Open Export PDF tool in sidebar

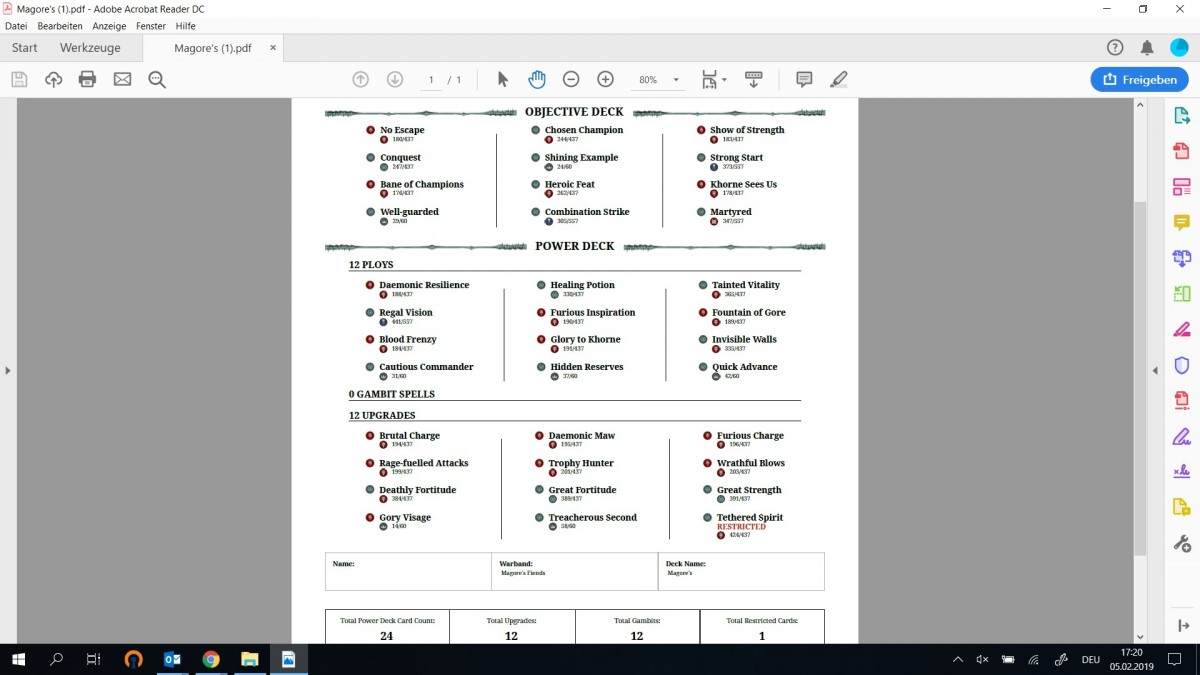(1182, 116)
